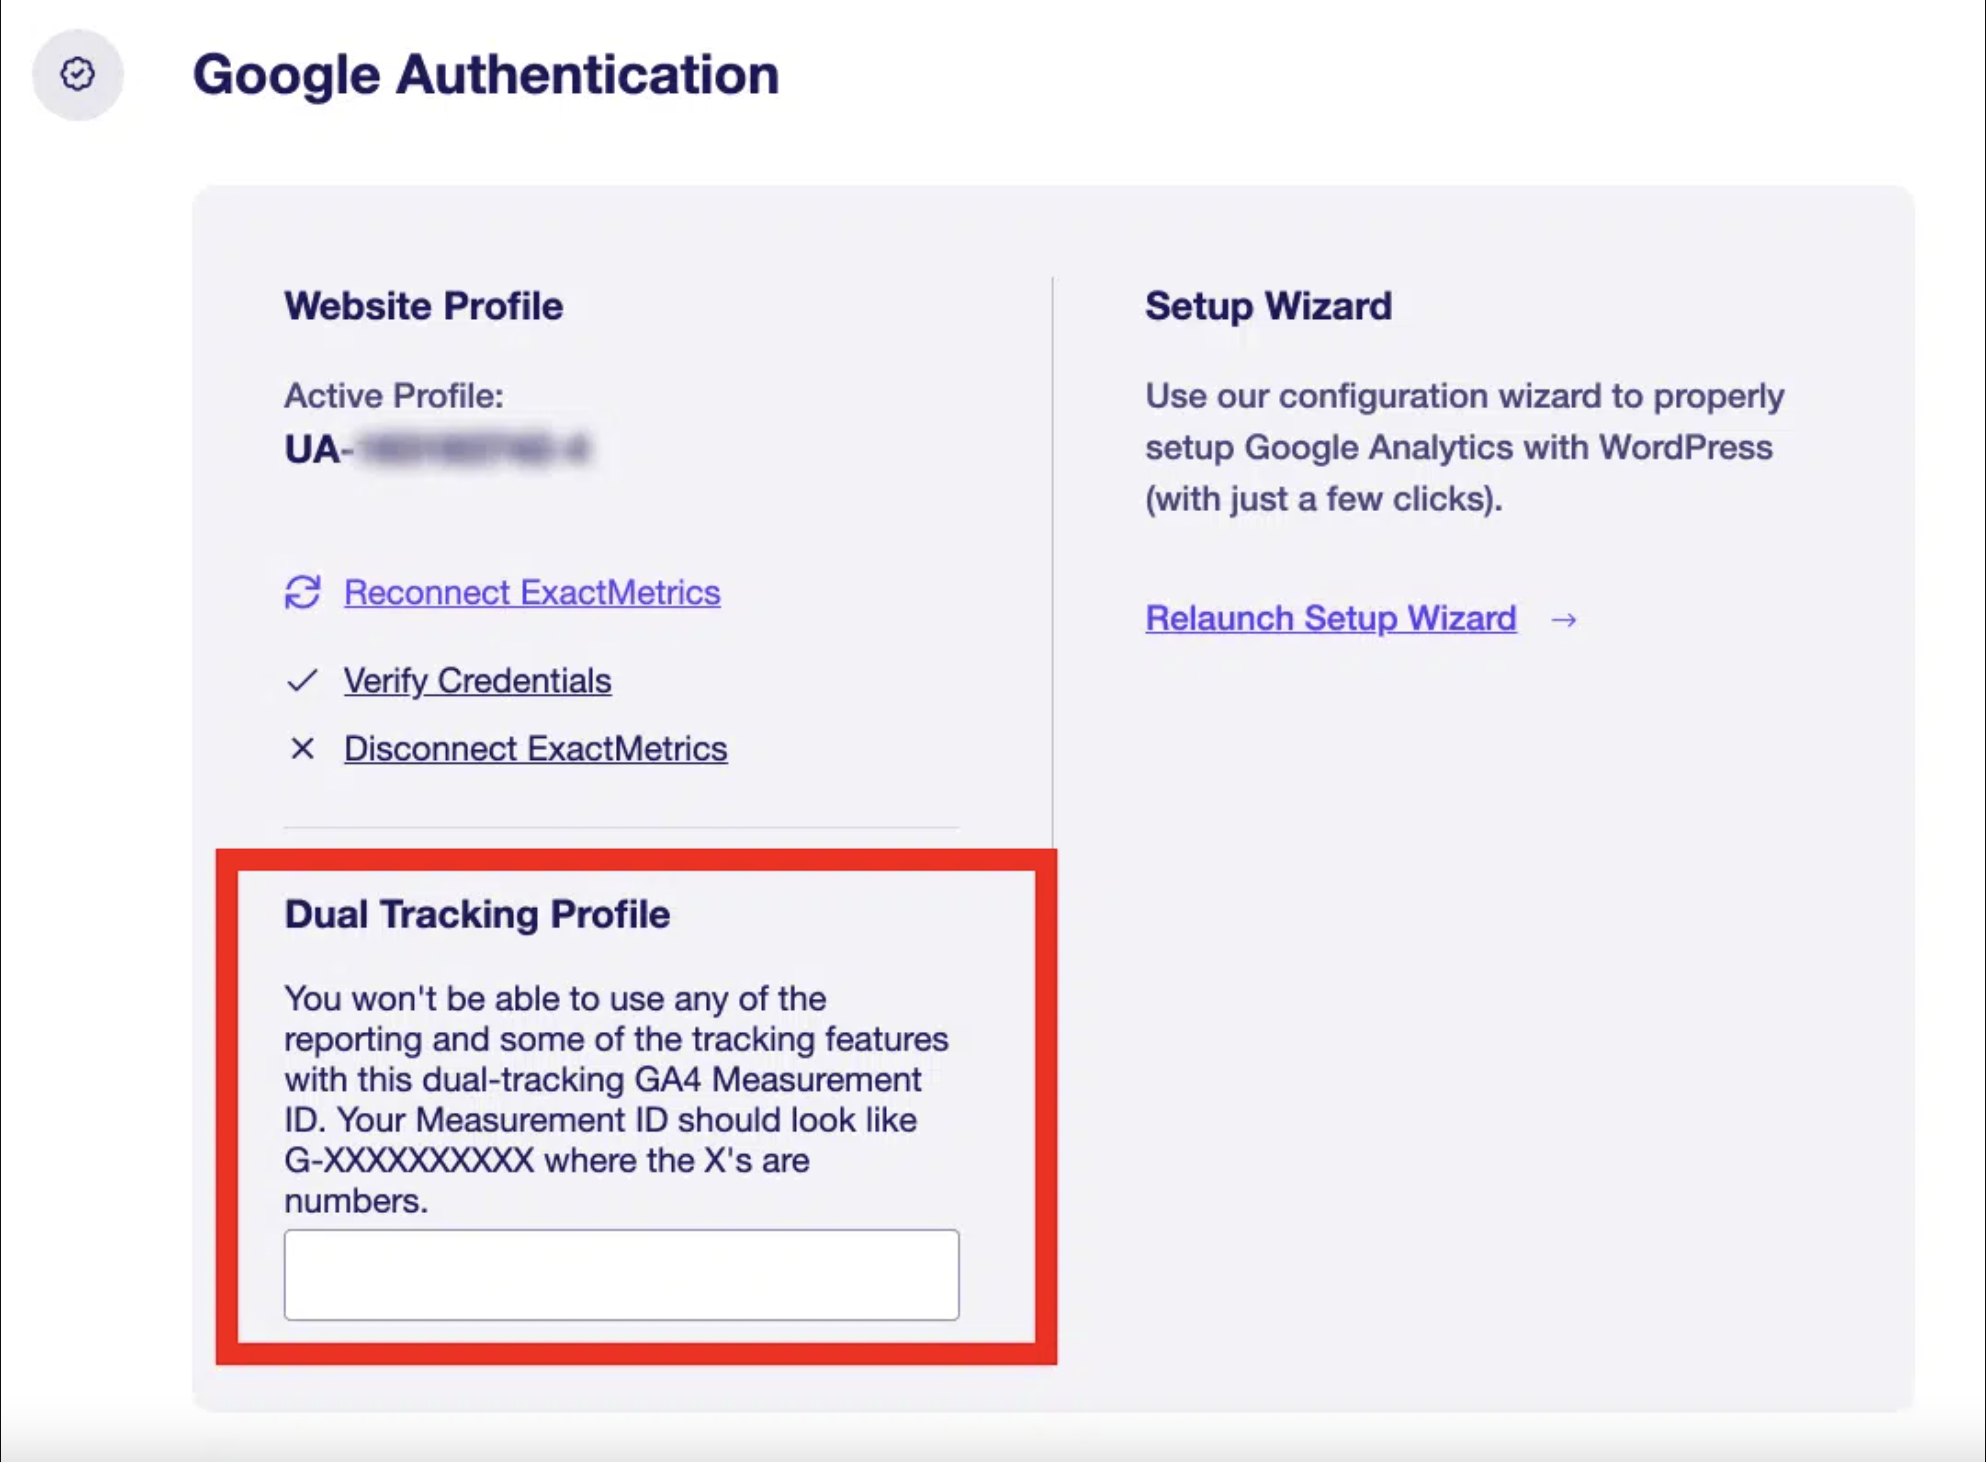The image size is (1986, 1462).
Task: Open the Relaunch Setup Wizard link
Action: point(1330,618)
